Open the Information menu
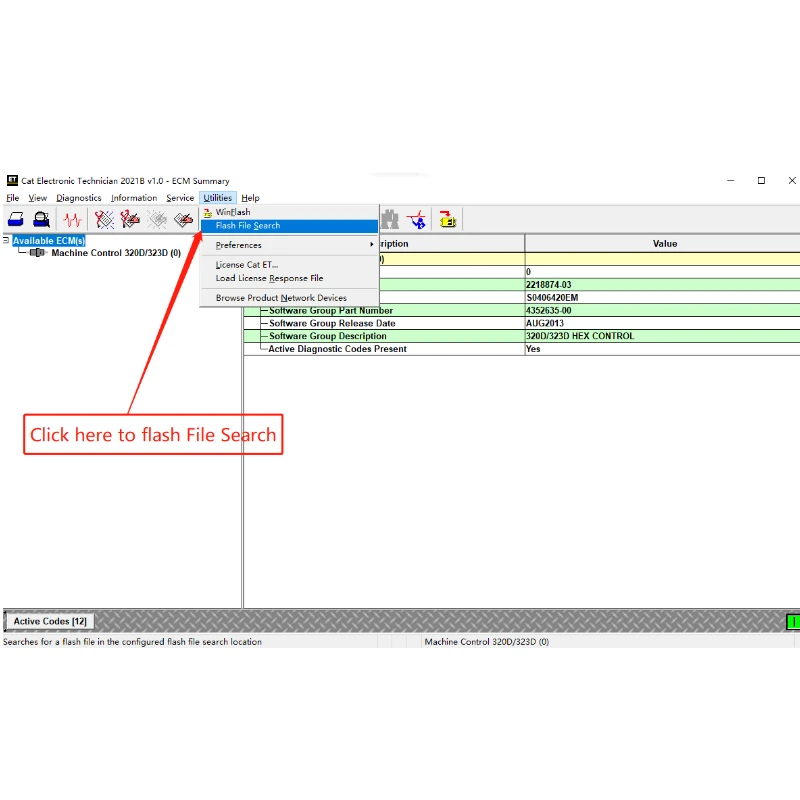800x800 pixels. pos(134,198)
